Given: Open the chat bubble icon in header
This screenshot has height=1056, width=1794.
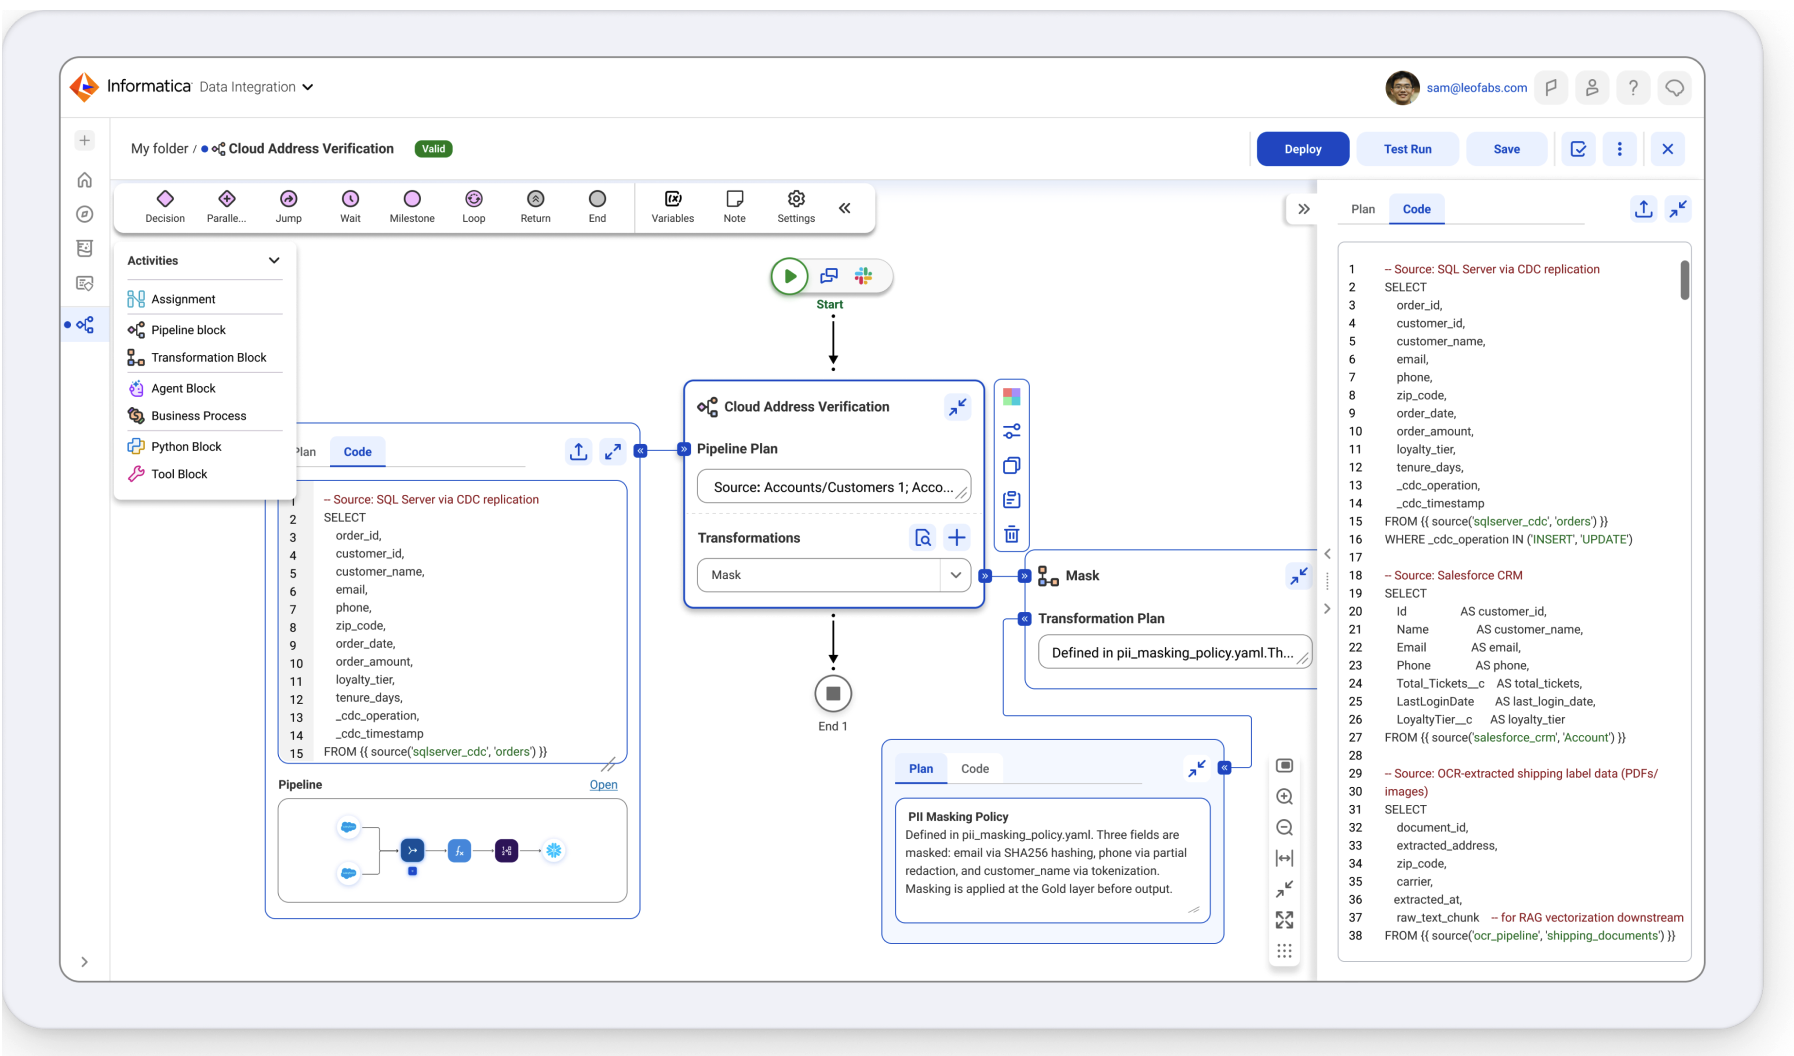Looking at the screenshot, I should (1675, 88).
